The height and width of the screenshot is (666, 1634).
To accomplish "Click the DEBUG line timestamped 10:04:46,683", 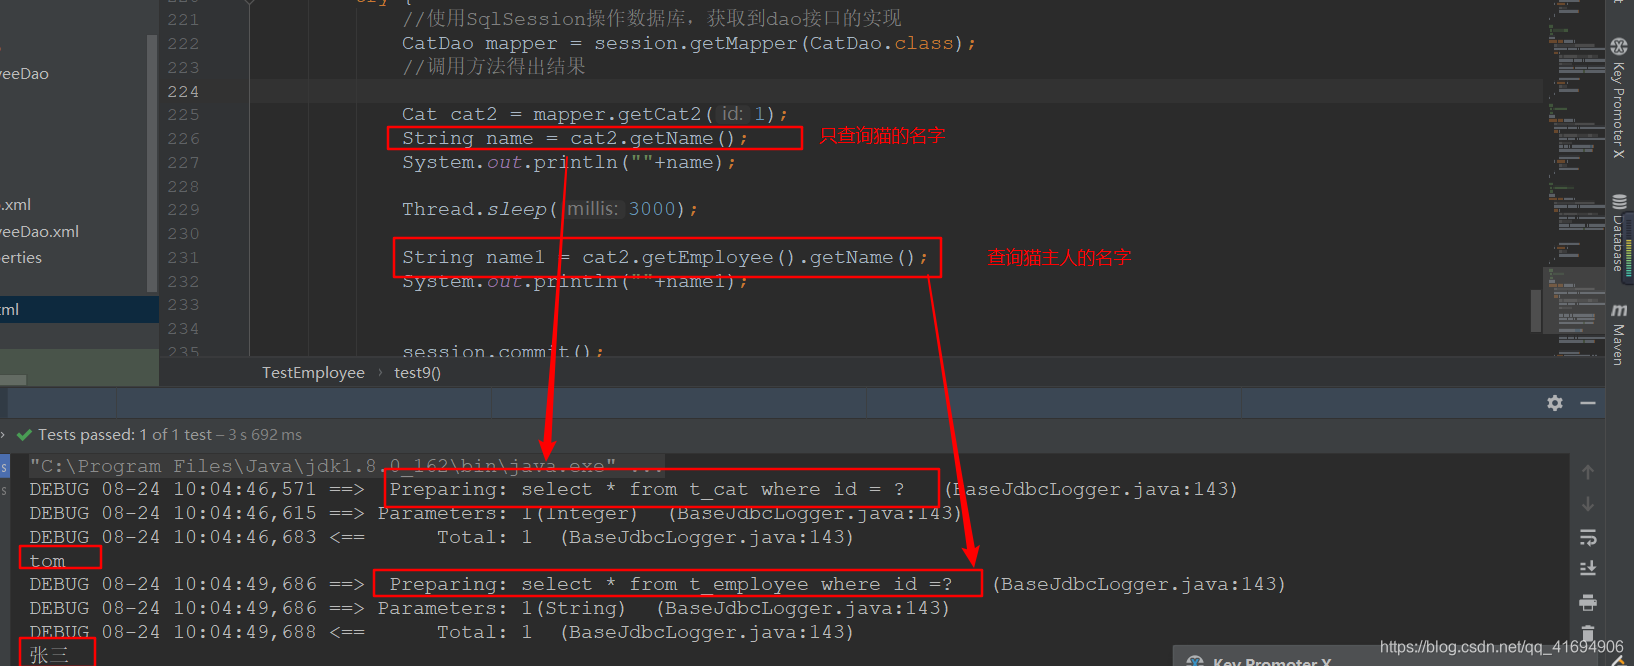I will (x=441, y=537).
